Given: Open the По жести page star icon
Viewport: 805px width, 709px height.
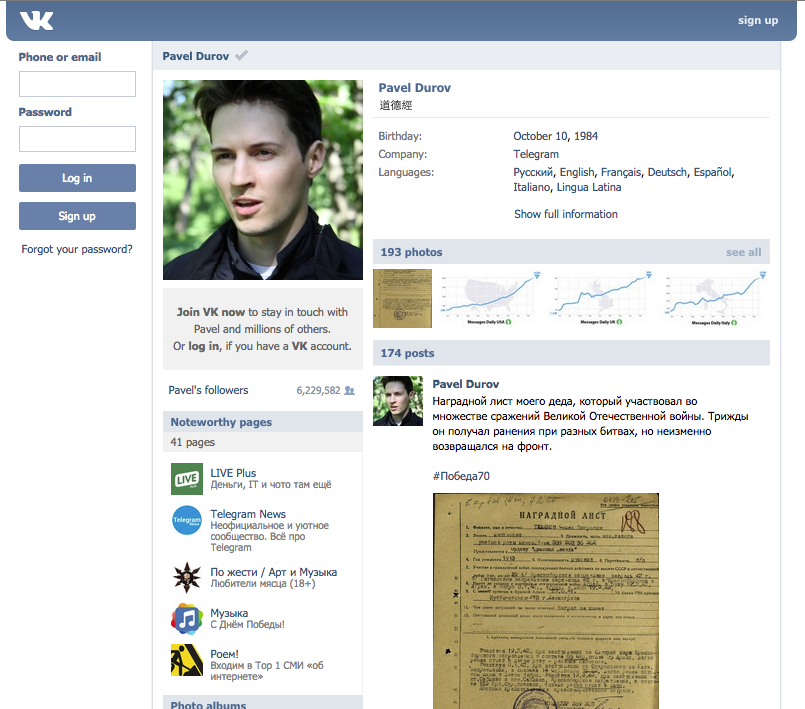Looking at the screenshot, I should (x=187, y=578).
